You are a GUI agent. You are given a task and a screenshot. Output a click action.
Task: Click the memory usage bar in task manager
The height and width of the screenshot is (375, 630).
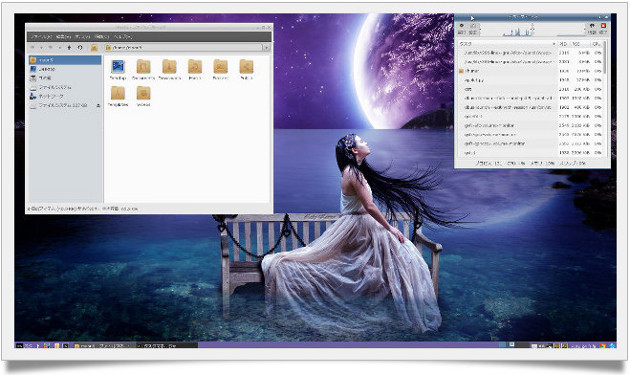559,30
